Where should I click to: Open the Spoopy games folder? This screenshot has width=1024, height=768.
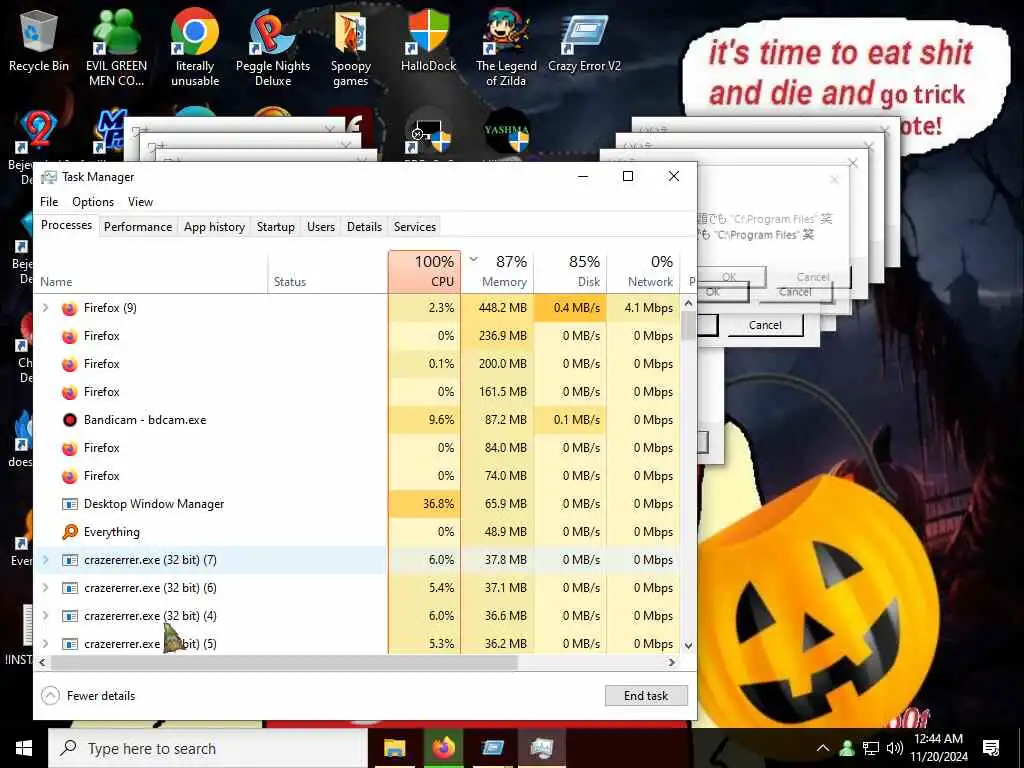click(x=351, y=47)
